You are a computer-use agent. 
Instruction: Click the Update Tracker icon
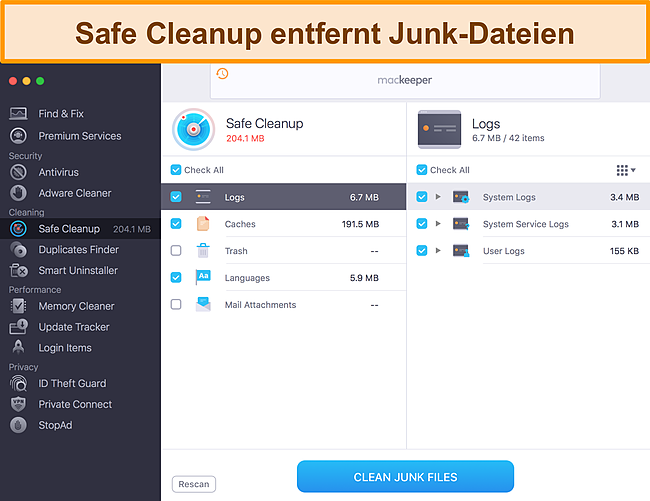(18, 327)
